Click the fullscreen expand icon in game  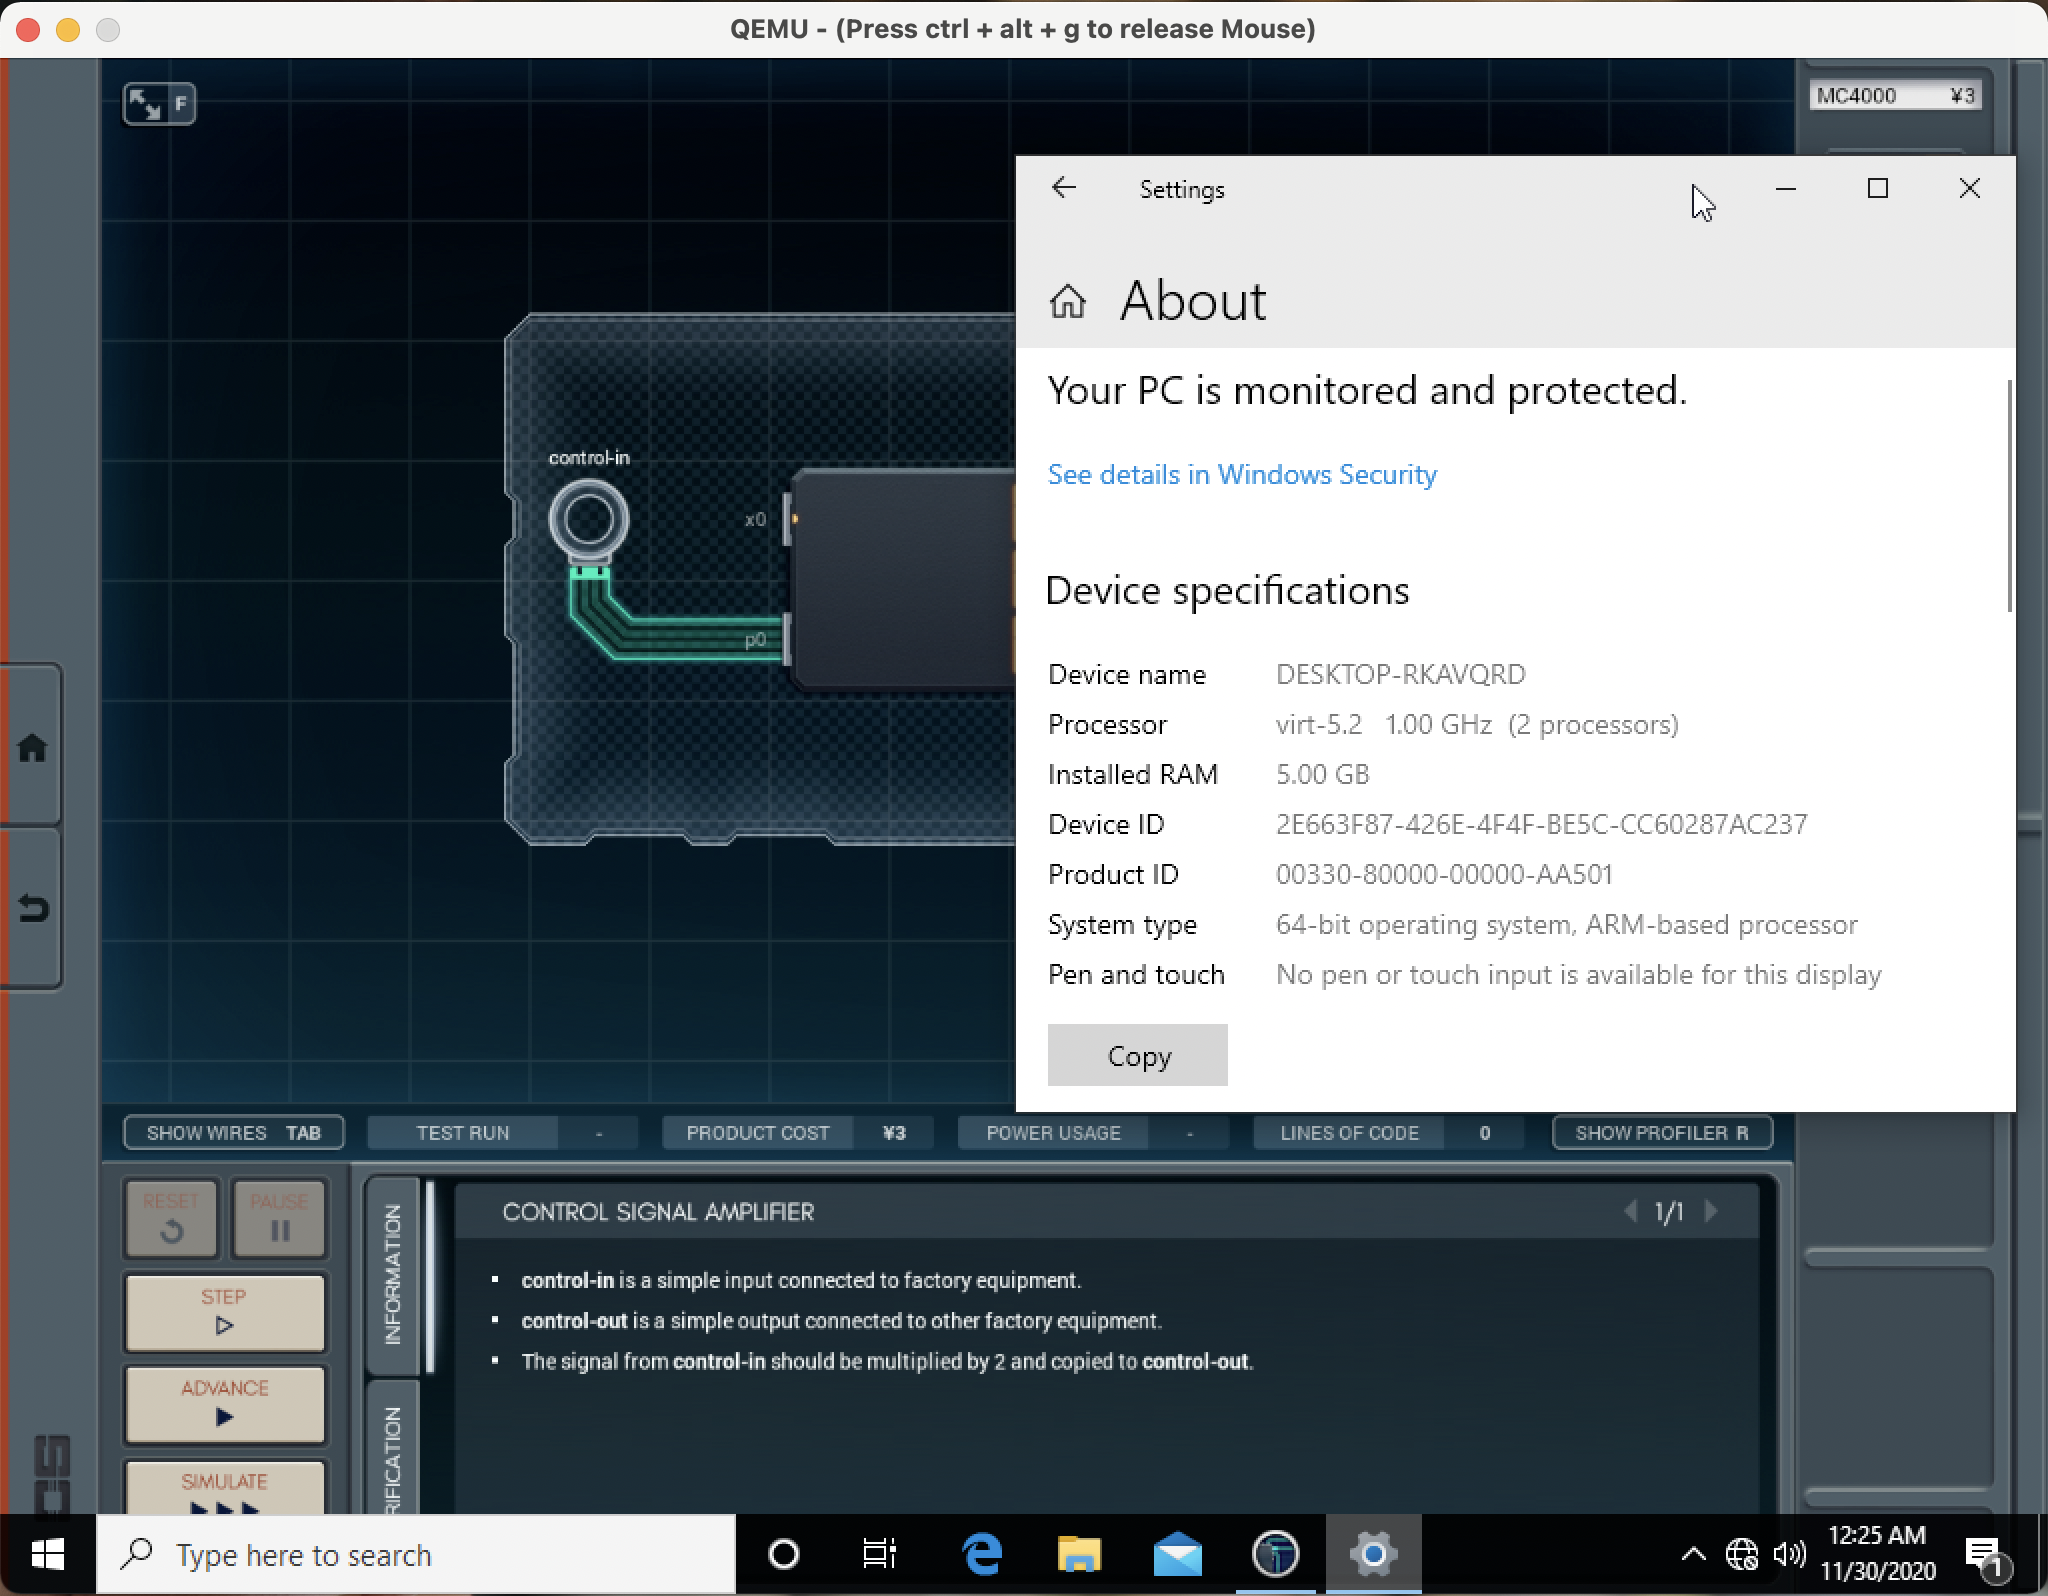(x=146, y=104)
